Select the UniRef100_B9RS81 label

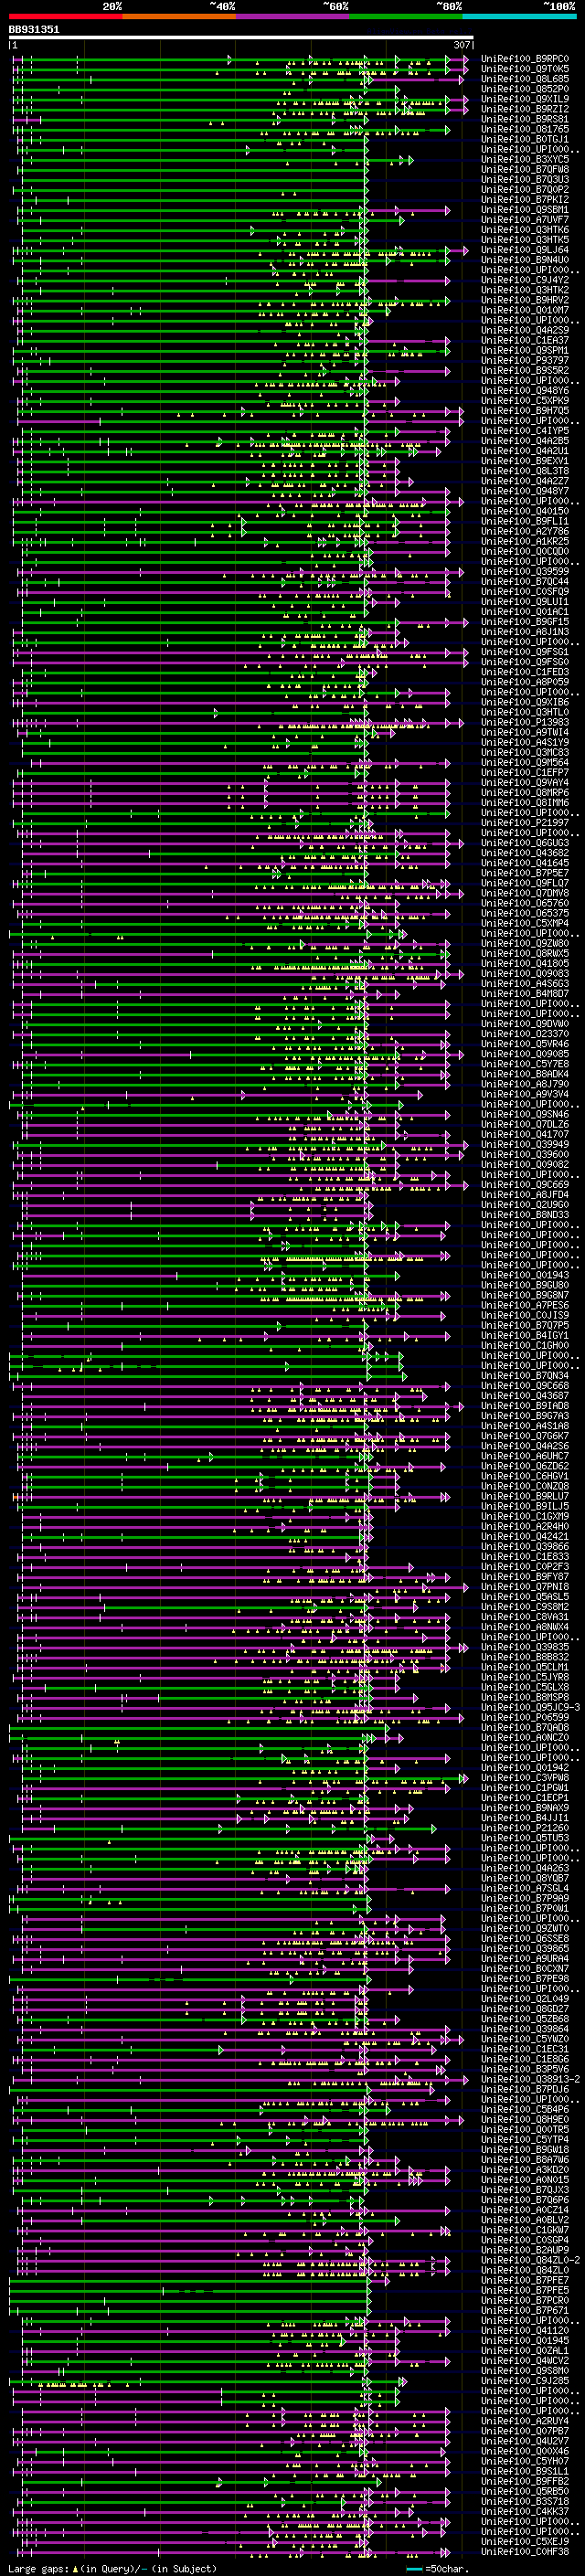click(x=525, y=119)
